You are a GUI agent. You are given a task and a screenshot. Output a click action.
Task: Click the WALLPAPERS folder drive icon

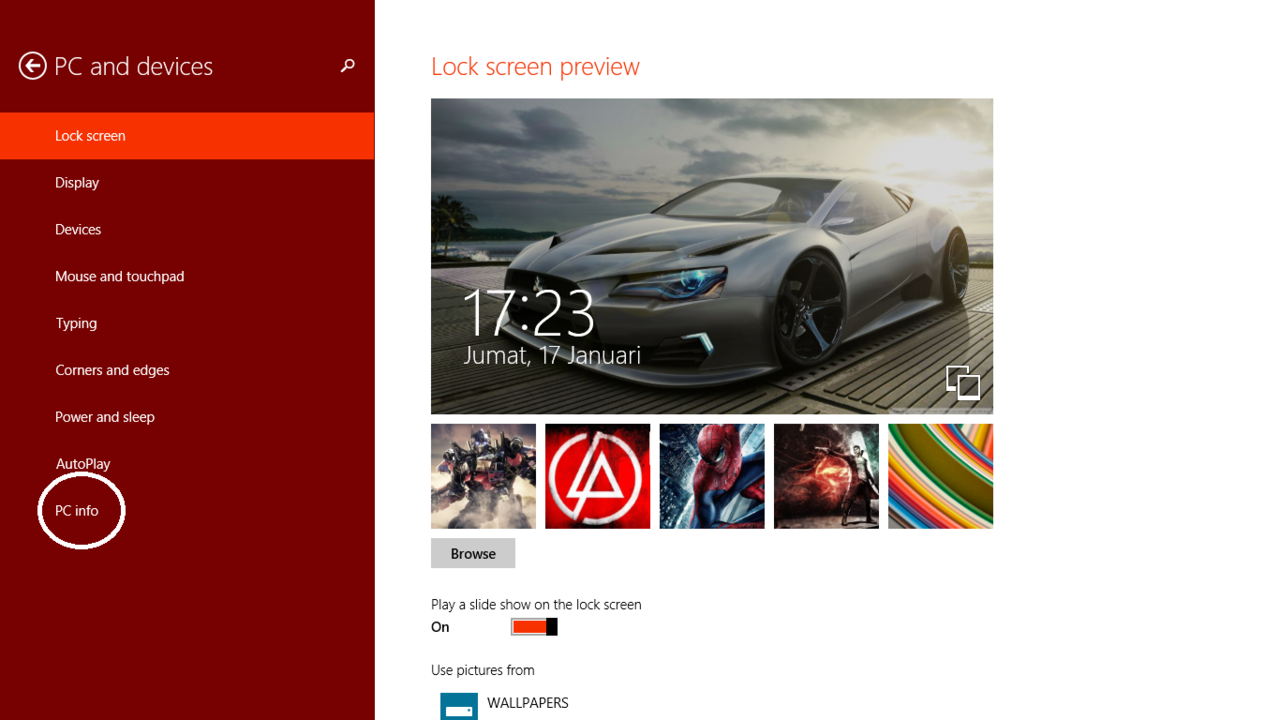pos(459,705)
